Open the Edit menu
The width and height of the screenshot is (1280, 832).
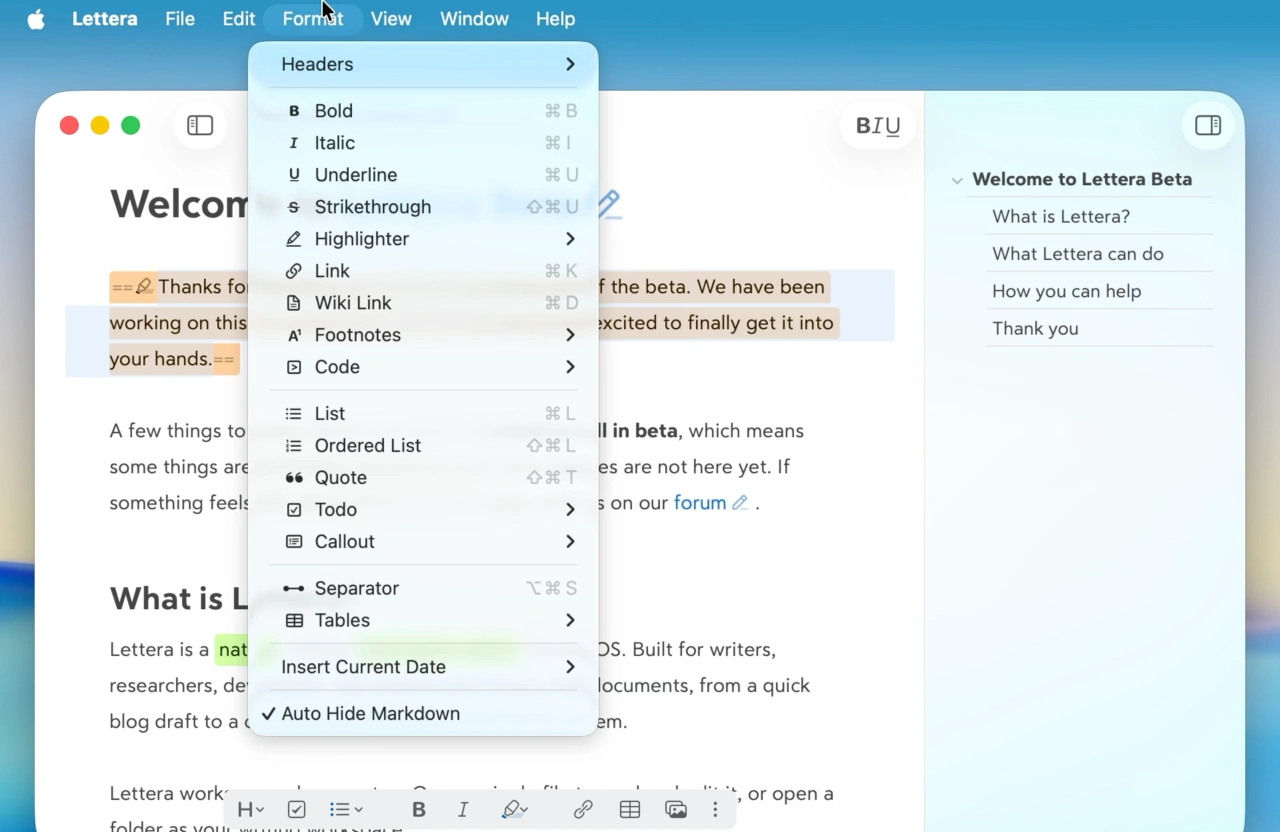239,19
